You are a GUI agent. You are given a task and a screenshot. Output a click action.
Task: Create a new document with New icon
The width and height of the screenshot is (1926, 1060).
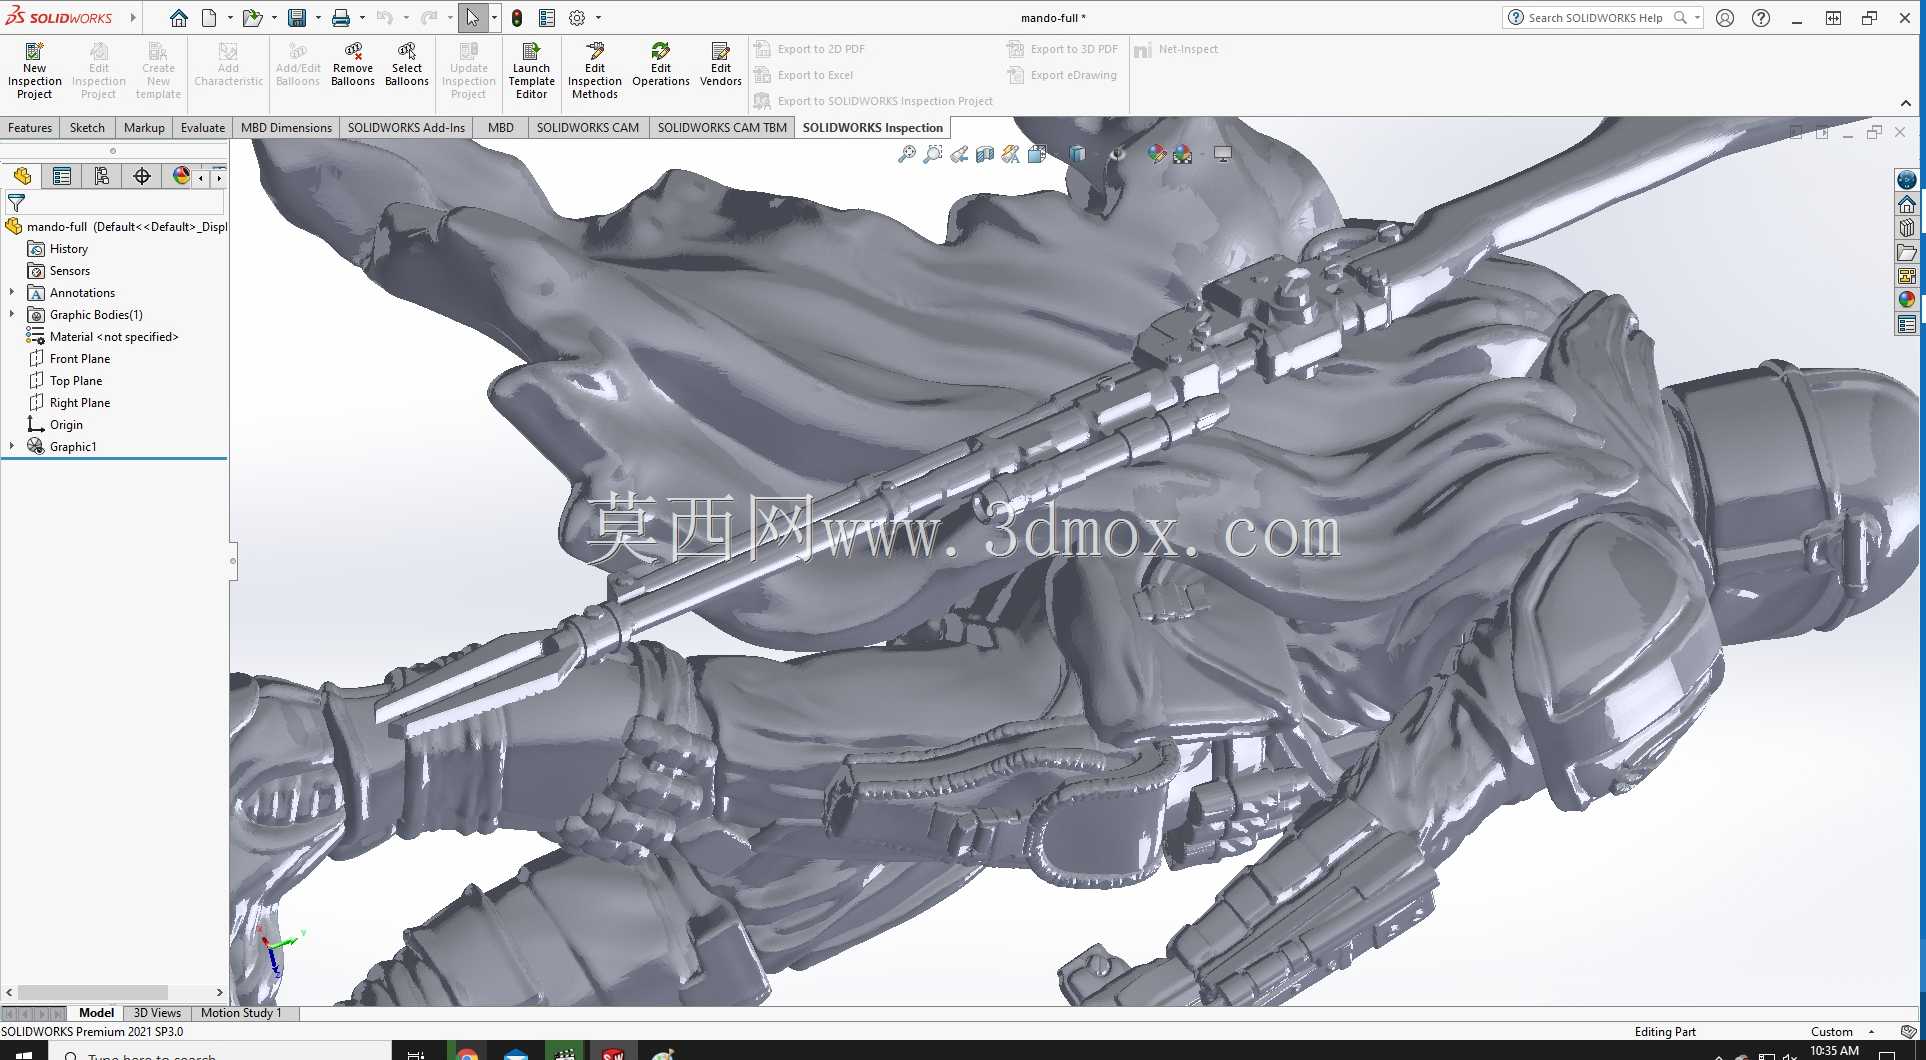coord(209,18)
